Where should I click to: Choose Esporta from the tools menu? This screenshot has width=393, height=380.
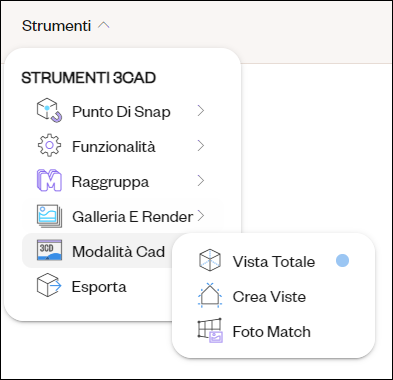(x=97, y=286)
